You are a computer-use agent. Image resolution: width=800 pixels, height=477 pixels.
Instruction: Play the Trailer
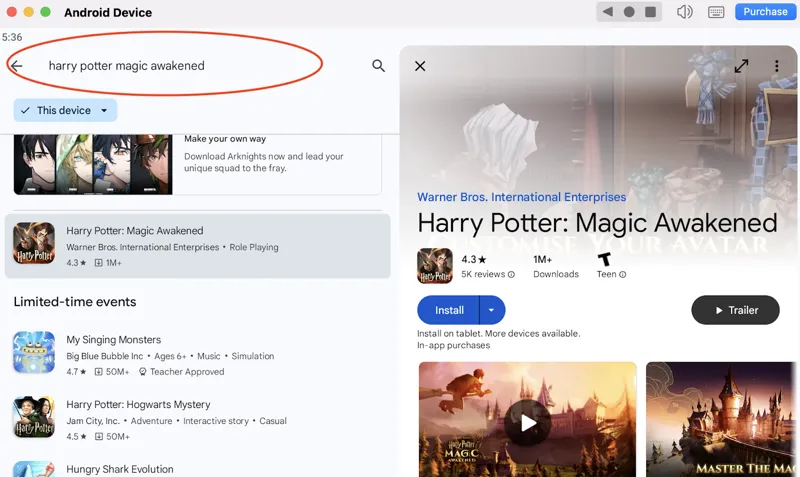point(735,310)
